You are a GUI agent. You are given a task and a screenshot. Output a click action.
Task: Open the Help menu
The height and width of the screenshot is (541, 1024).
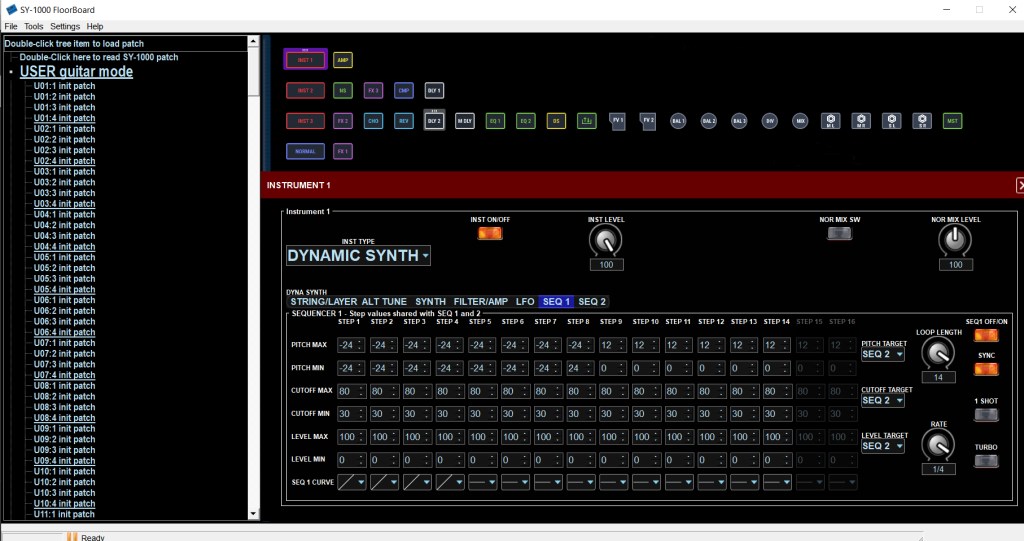coord(95,26)
